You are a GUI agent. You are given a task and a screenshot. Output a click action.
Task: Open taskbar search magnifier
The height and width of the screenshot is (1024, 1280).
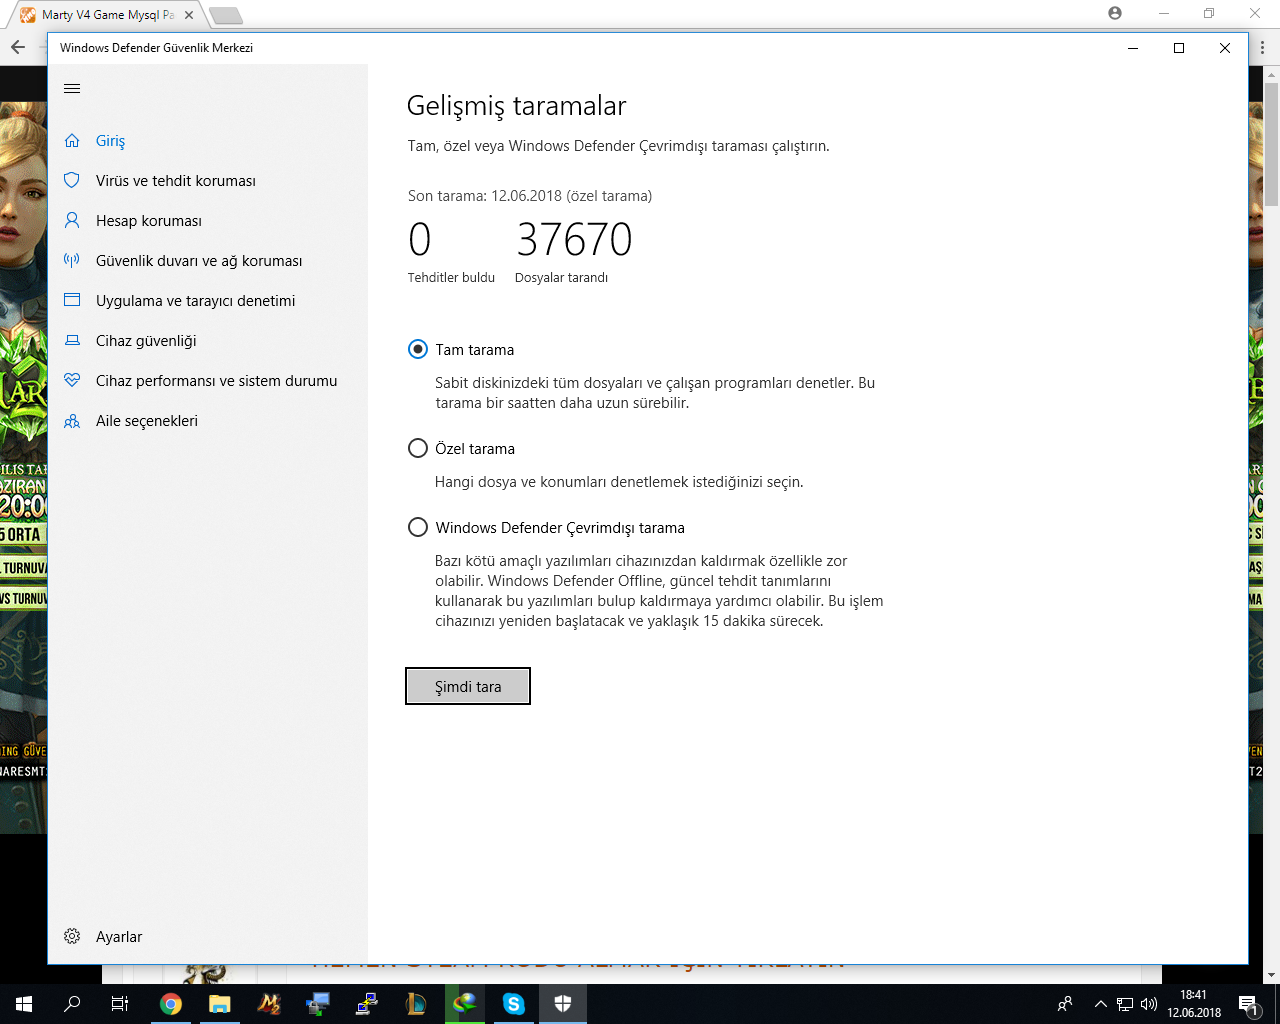(72, 1004)
